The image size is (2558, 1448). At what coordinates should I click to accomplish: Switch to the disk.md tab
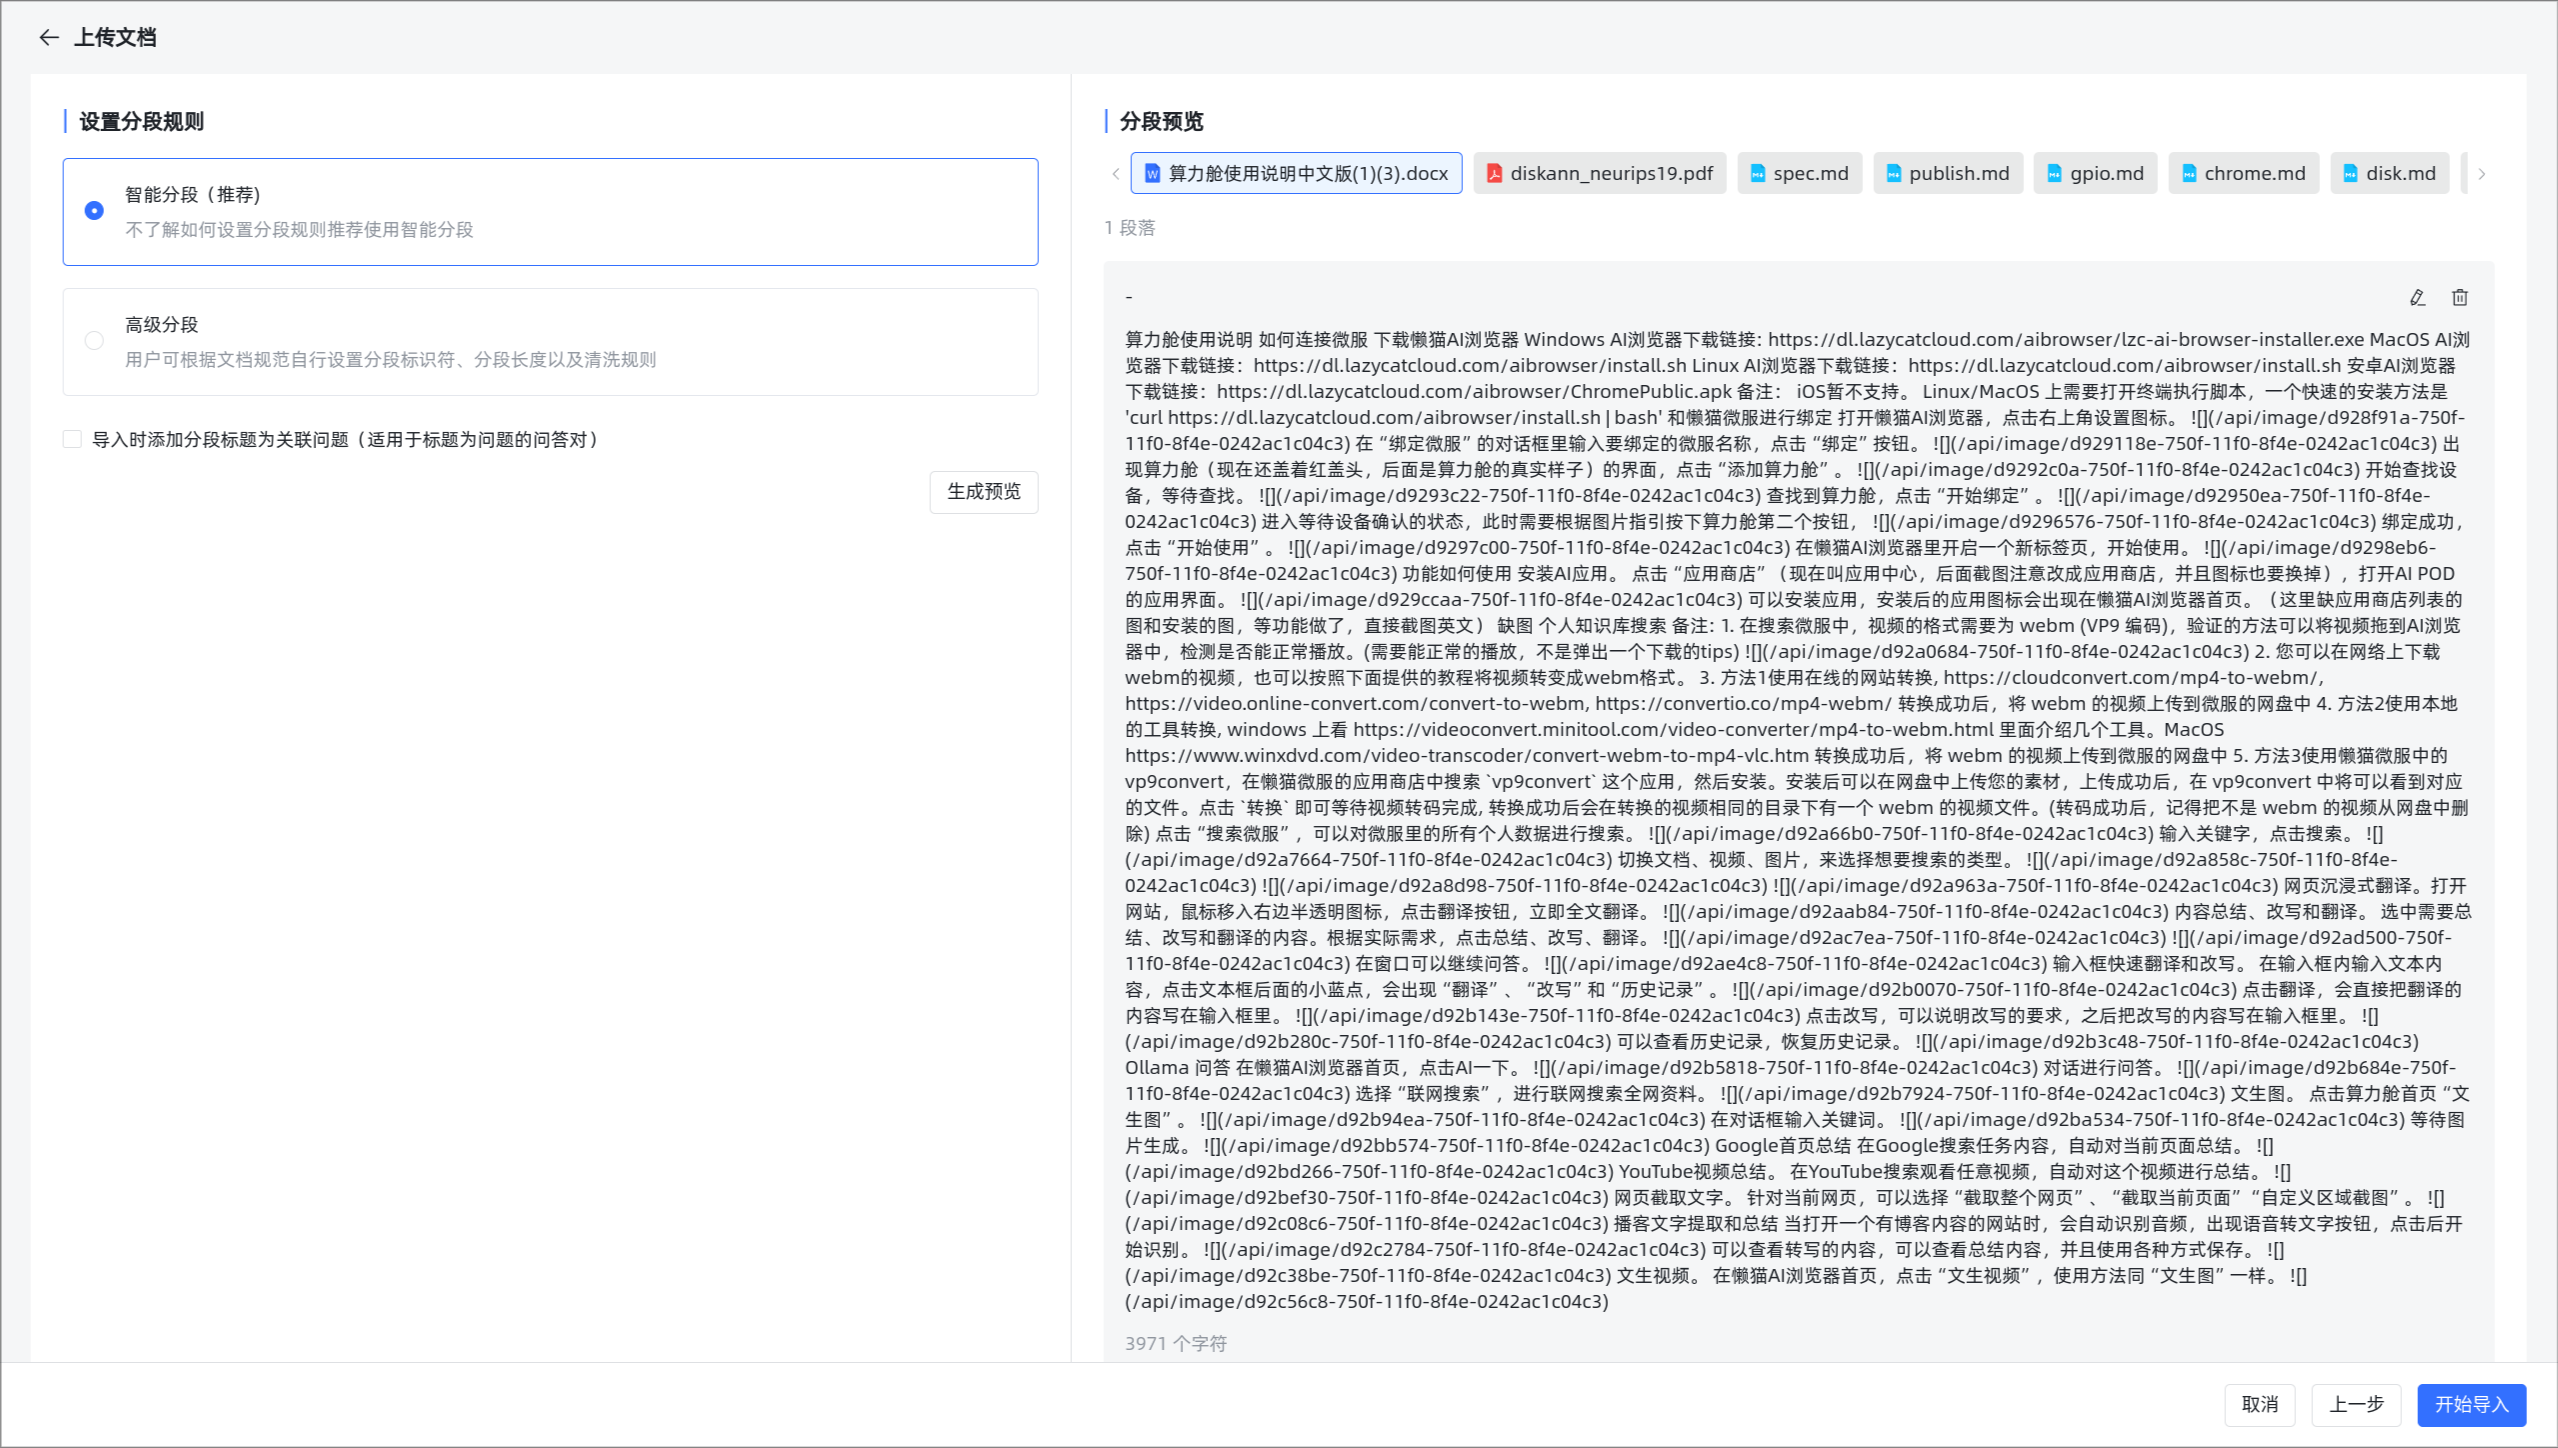click(2390, 174)
